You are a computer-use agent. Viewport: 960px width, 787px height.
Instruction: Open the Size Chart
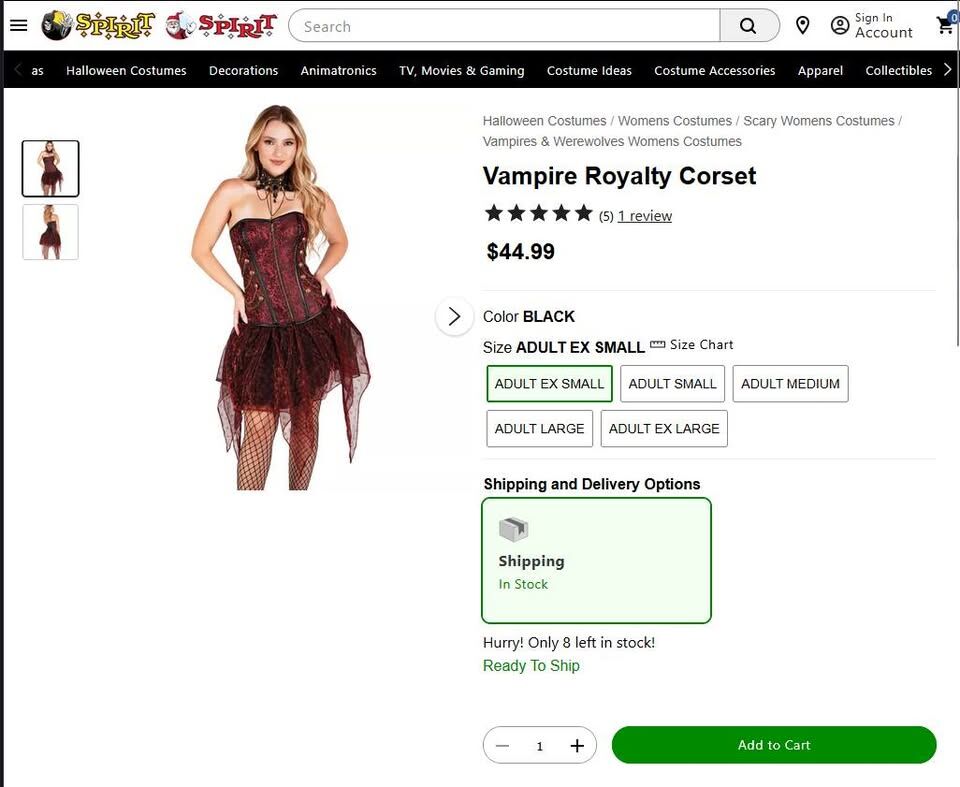692,345
